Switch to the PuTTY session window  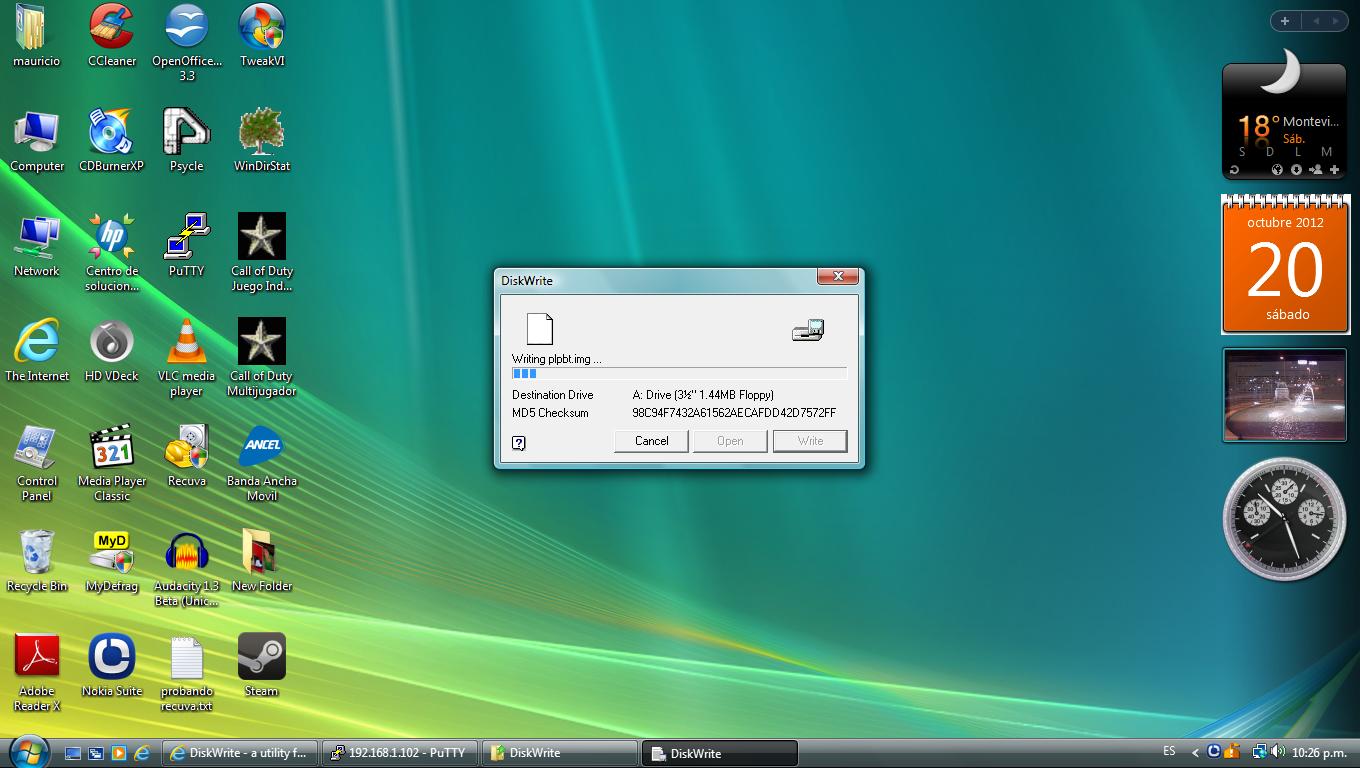(x=399, y=753)
